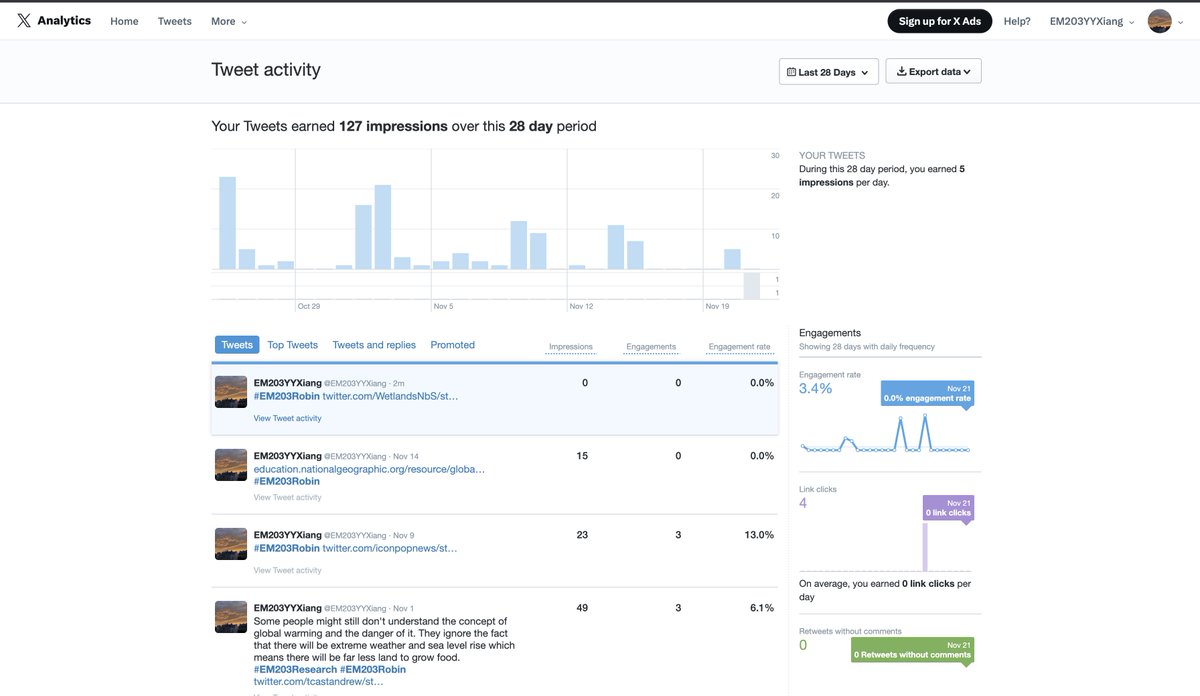Image resolution: width=1200 pixels, height=696 pixels.
Task: View Tweet activity for the 2m tweet
Action: [x=287, y=418]
